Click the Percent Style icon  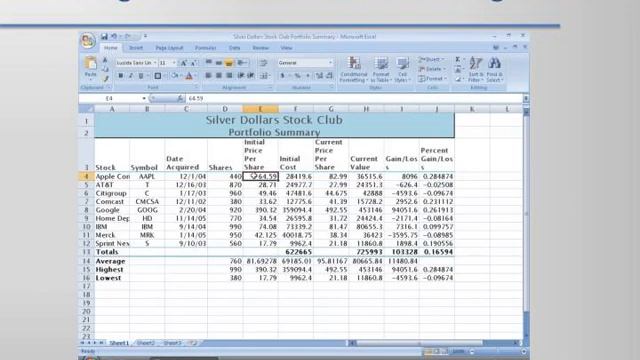click(x=298, y=76)
